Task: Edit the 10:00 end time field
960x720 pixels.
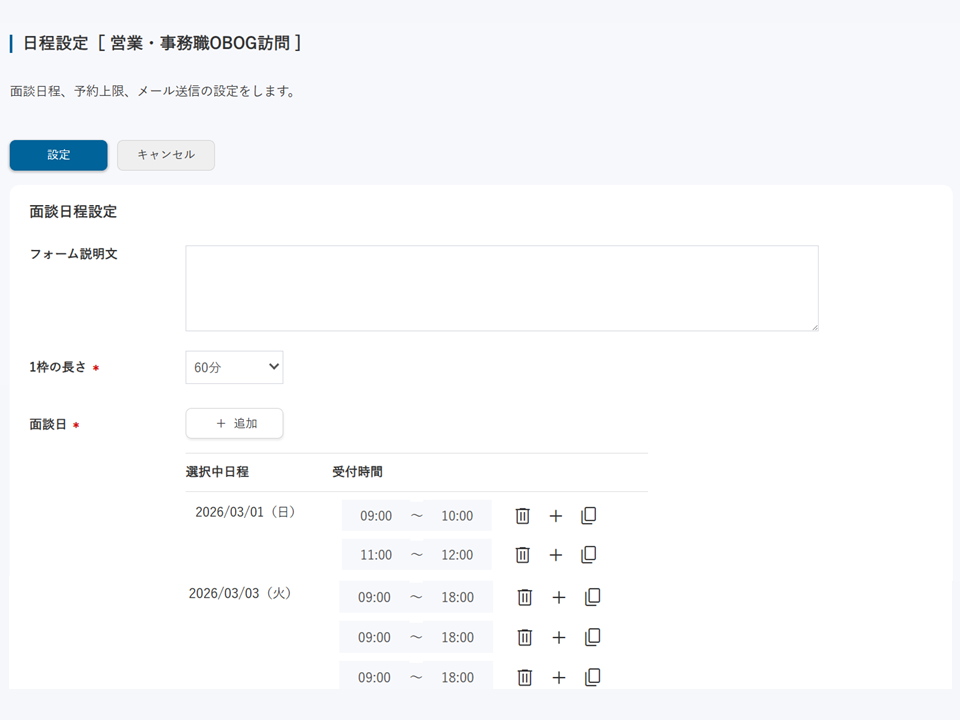Action: (460, 515)
